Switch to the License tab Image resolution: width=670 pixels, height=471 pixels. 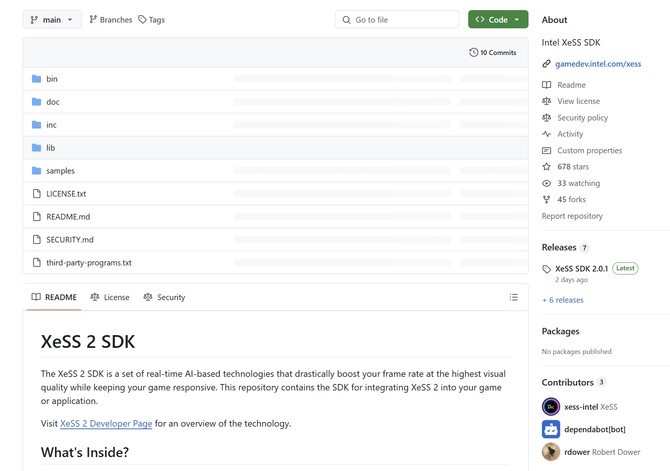click(x=110, y=297)
